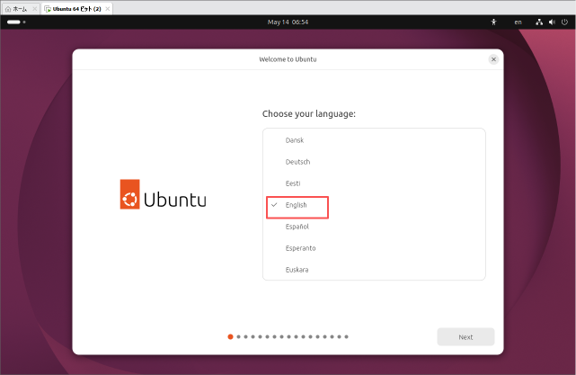Open the en keyboard layout indicator
The width and height of the screenshot is (576, 375).
[518, 22]
